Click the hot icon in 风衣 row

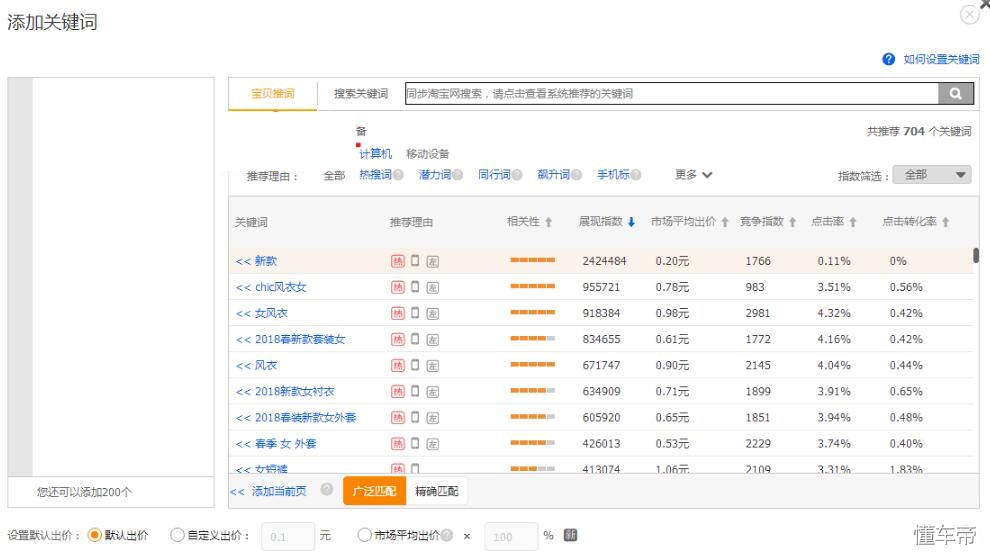398,365
